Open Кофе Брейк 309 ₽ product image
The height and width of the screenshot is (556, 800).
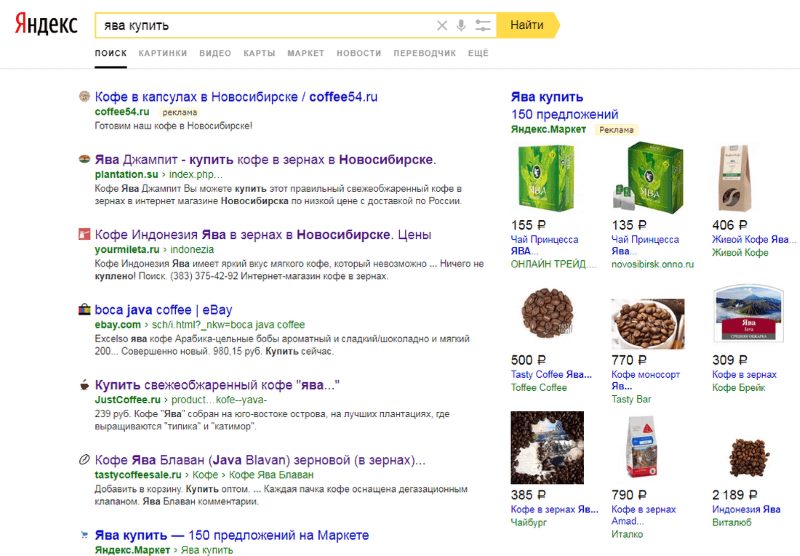748,313
